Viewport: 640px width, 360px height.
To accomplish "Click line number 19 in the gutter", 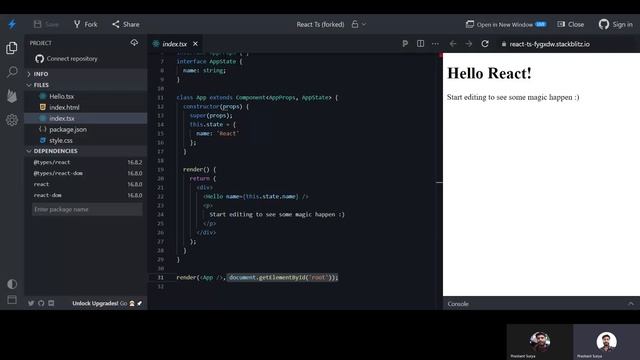I will 160,169.
